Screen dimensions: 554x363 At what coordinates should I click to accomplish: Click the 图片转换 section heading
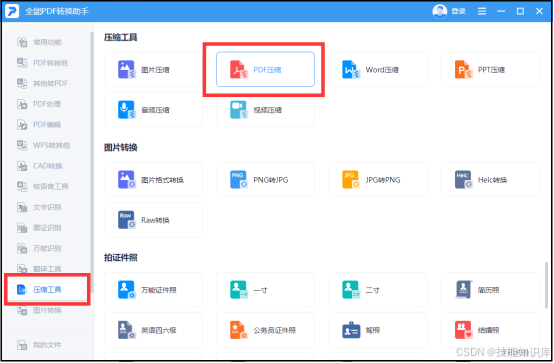click(120, 147)
